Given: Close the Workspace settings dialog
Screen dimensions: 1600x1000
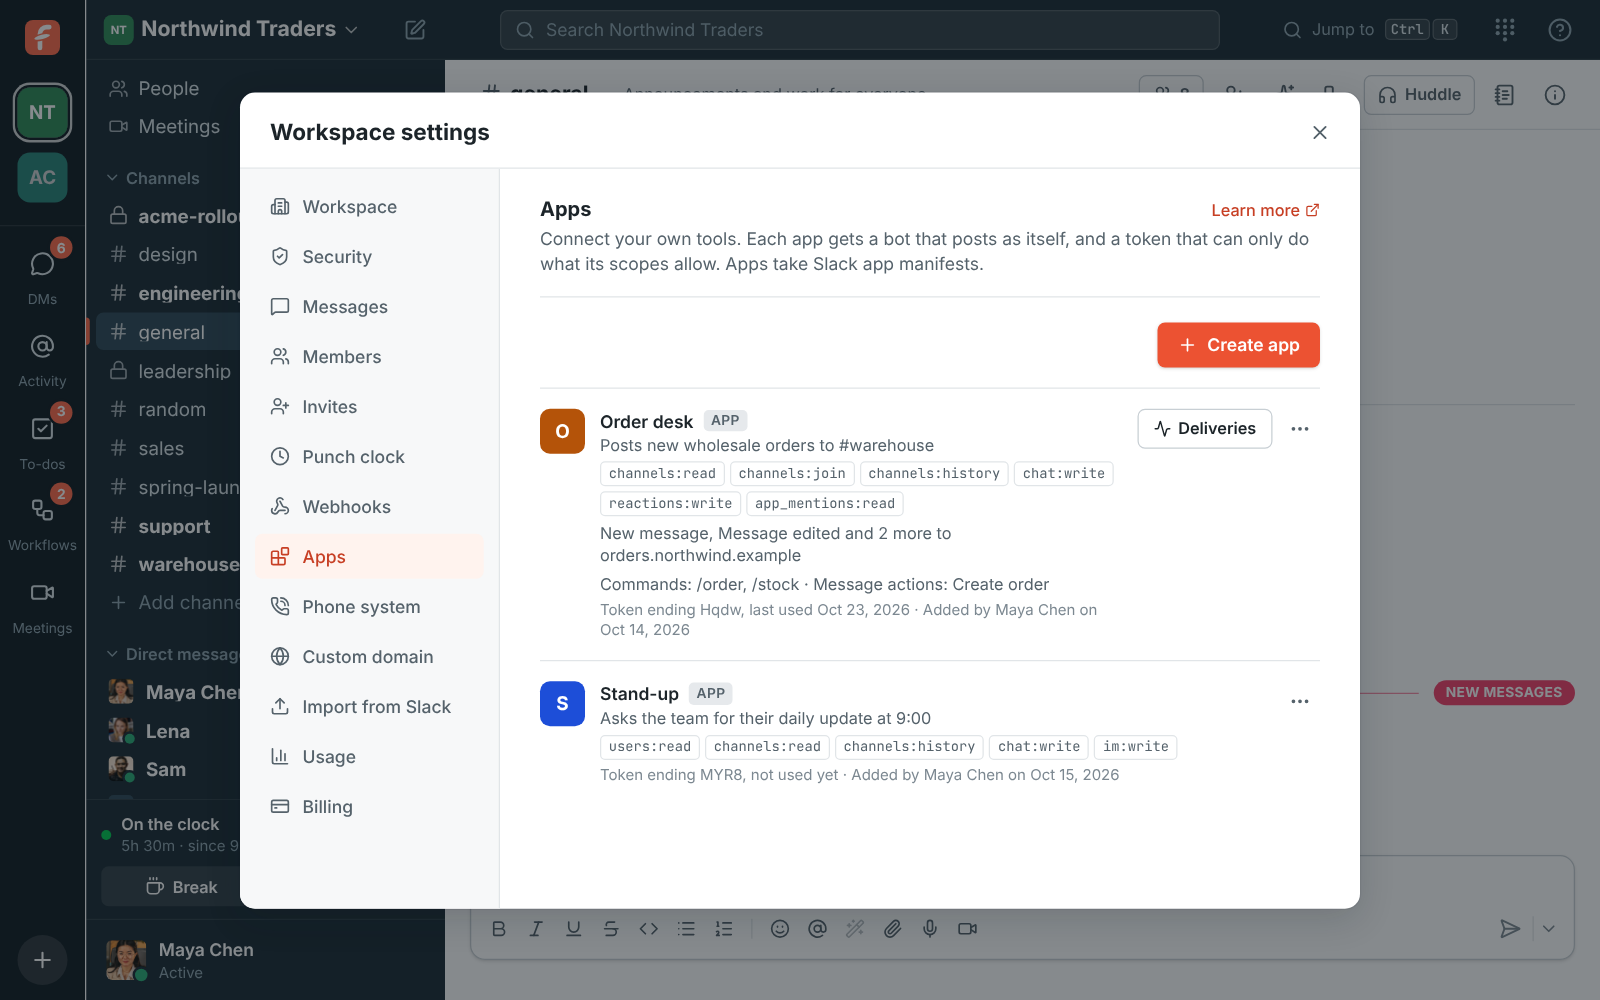Looking at the screenshot, I should [1320, 133].
